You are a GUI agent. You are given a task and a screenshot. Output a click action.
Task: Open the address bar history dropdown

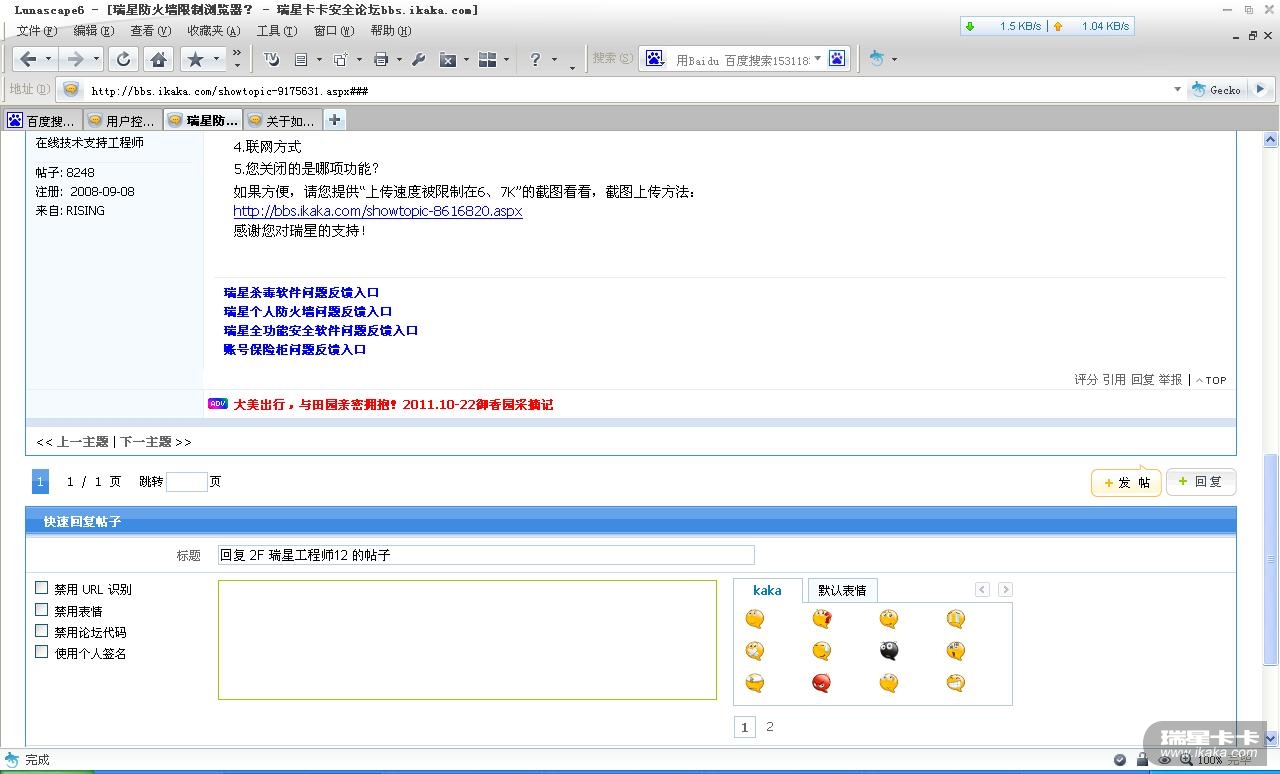tap(1177, 89)
